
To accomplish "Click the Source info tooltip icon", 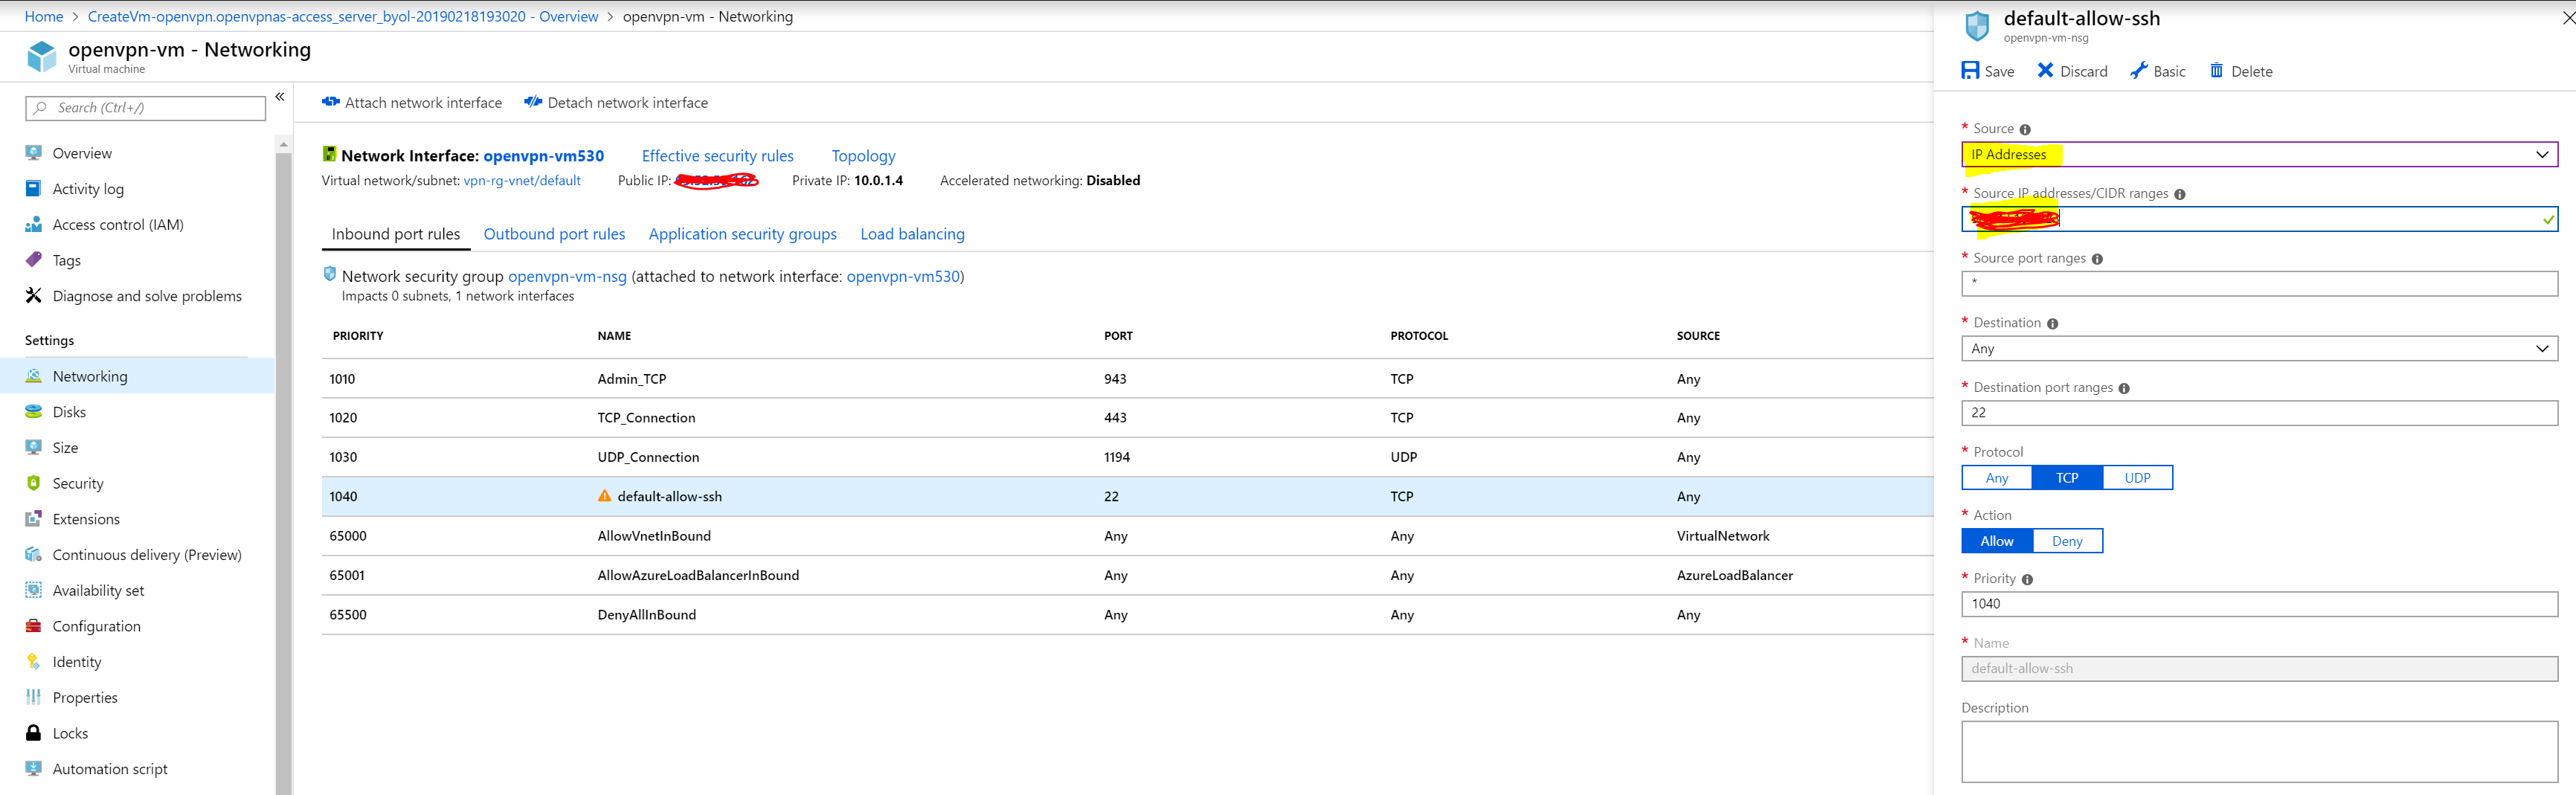I will click(x=2025, y=130).
